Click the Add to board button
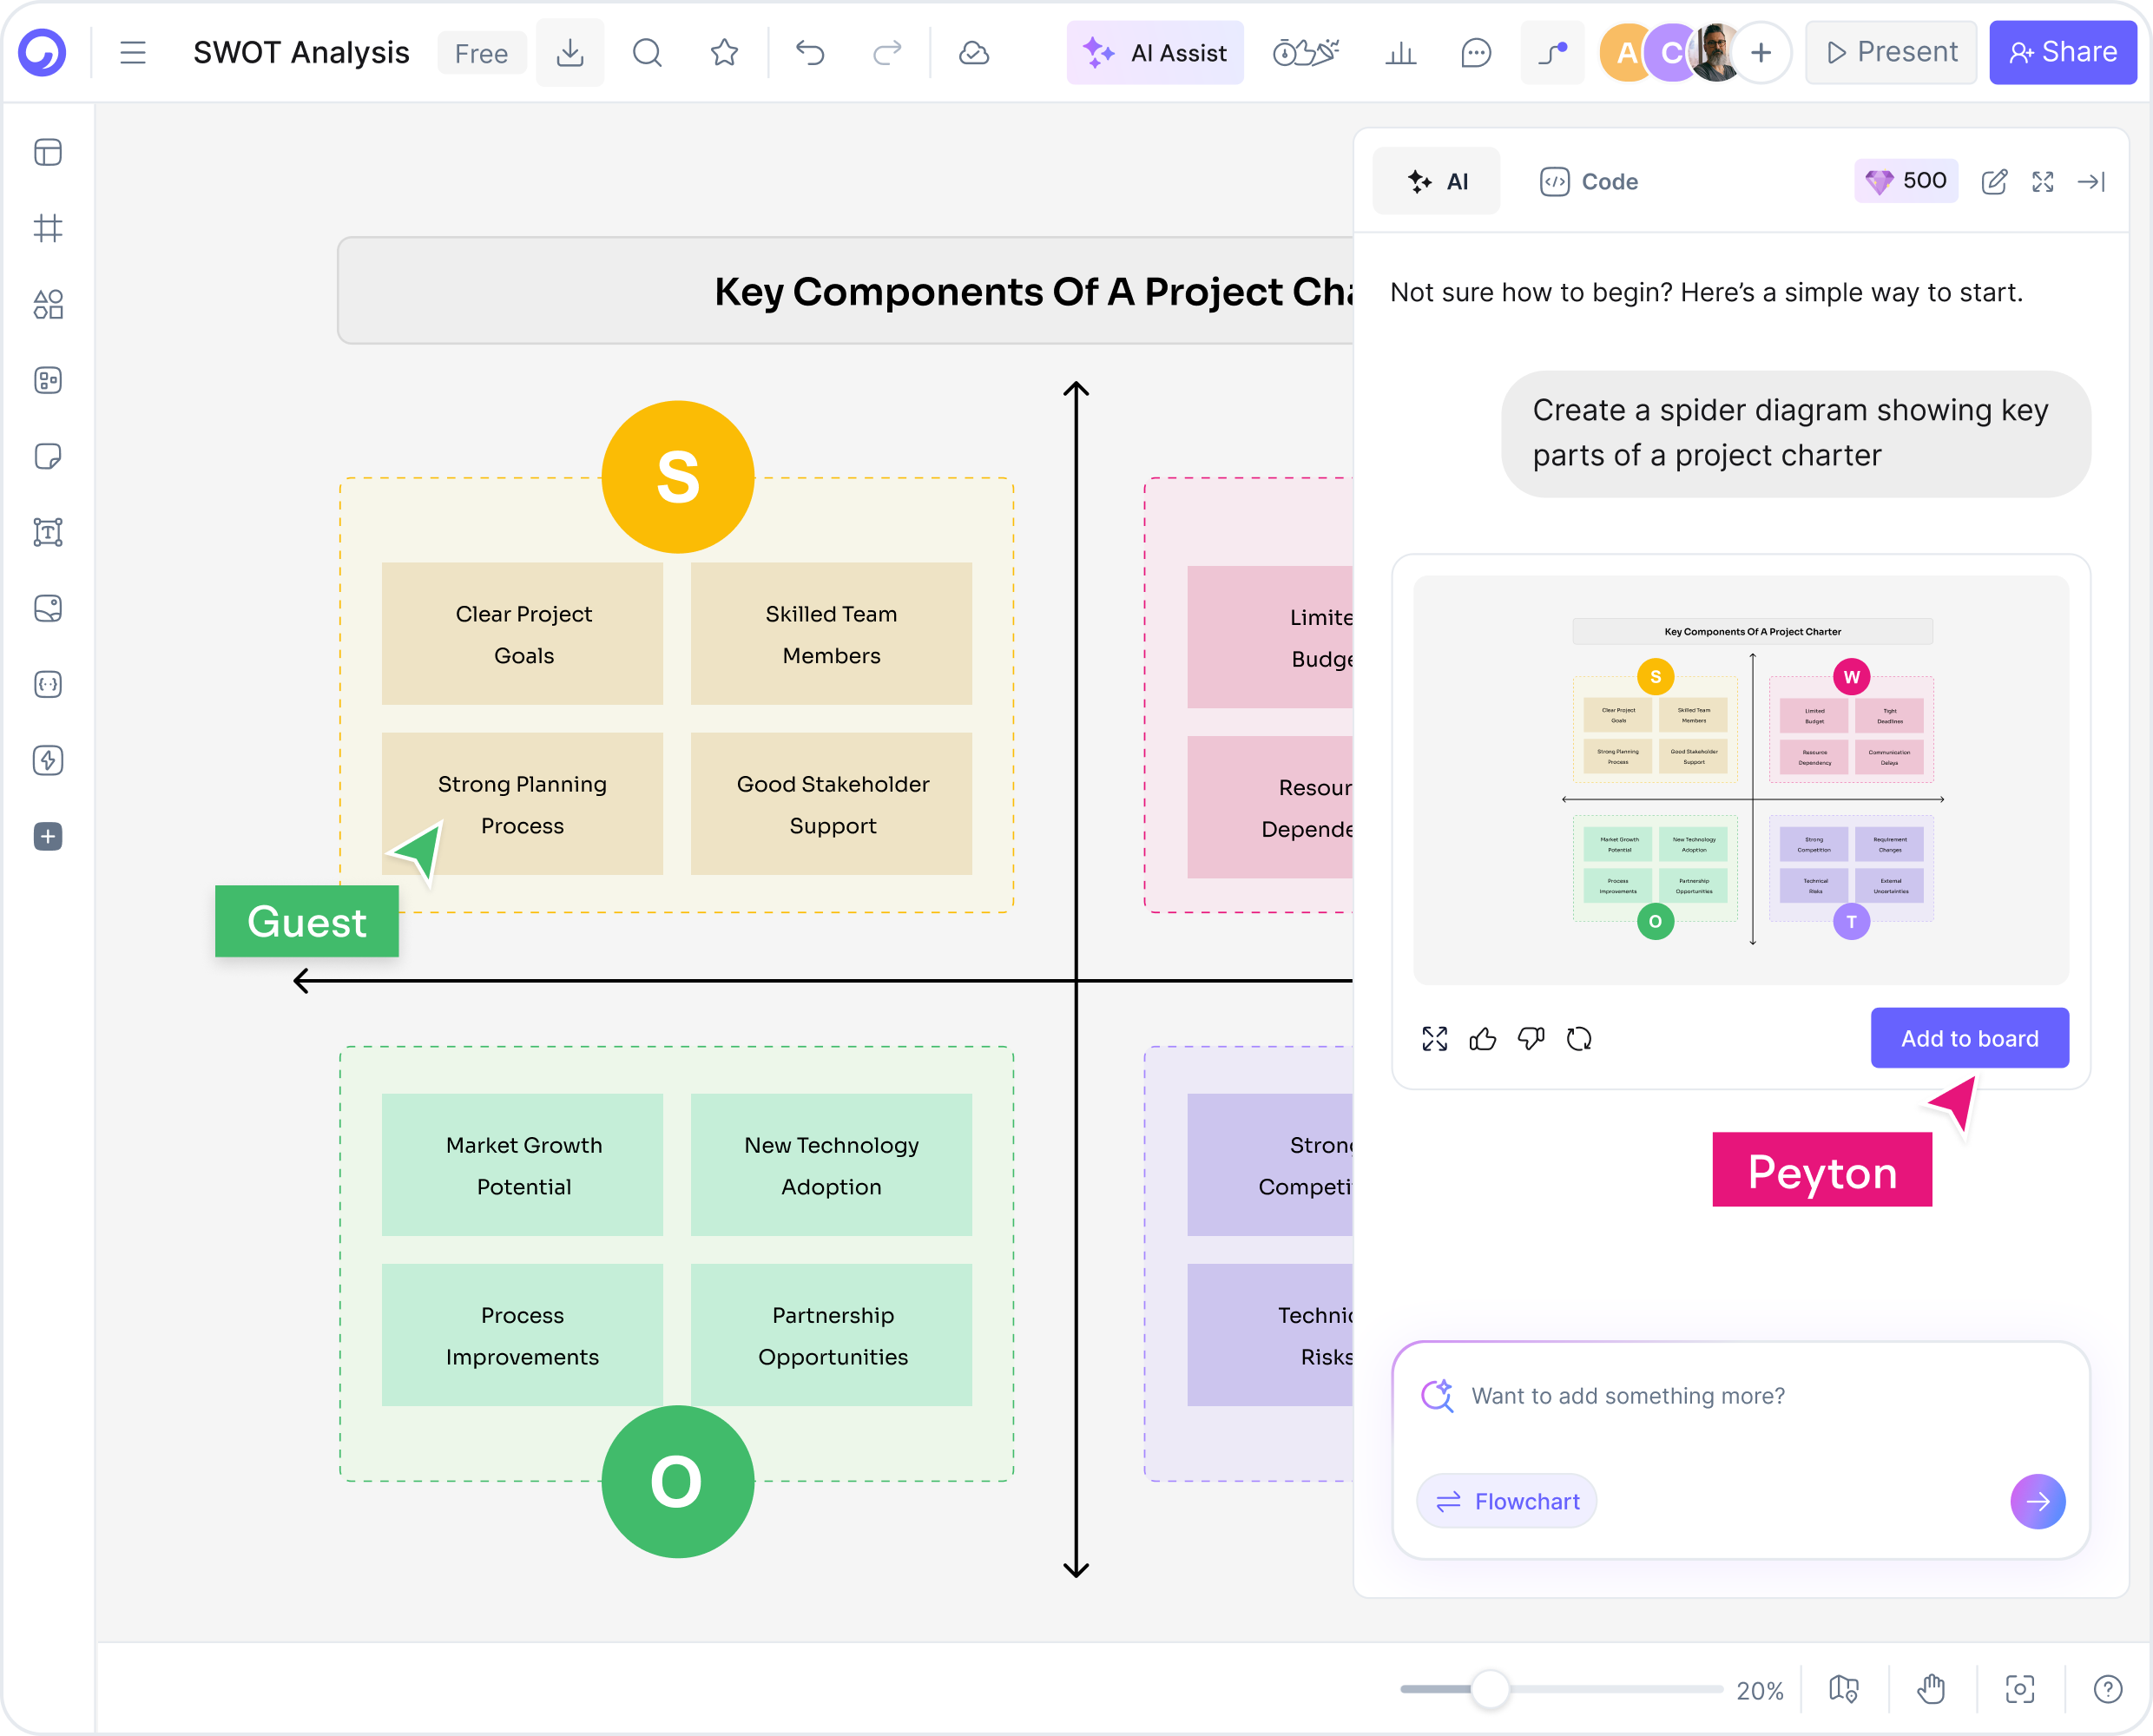 click(x=1969, y=1038)
